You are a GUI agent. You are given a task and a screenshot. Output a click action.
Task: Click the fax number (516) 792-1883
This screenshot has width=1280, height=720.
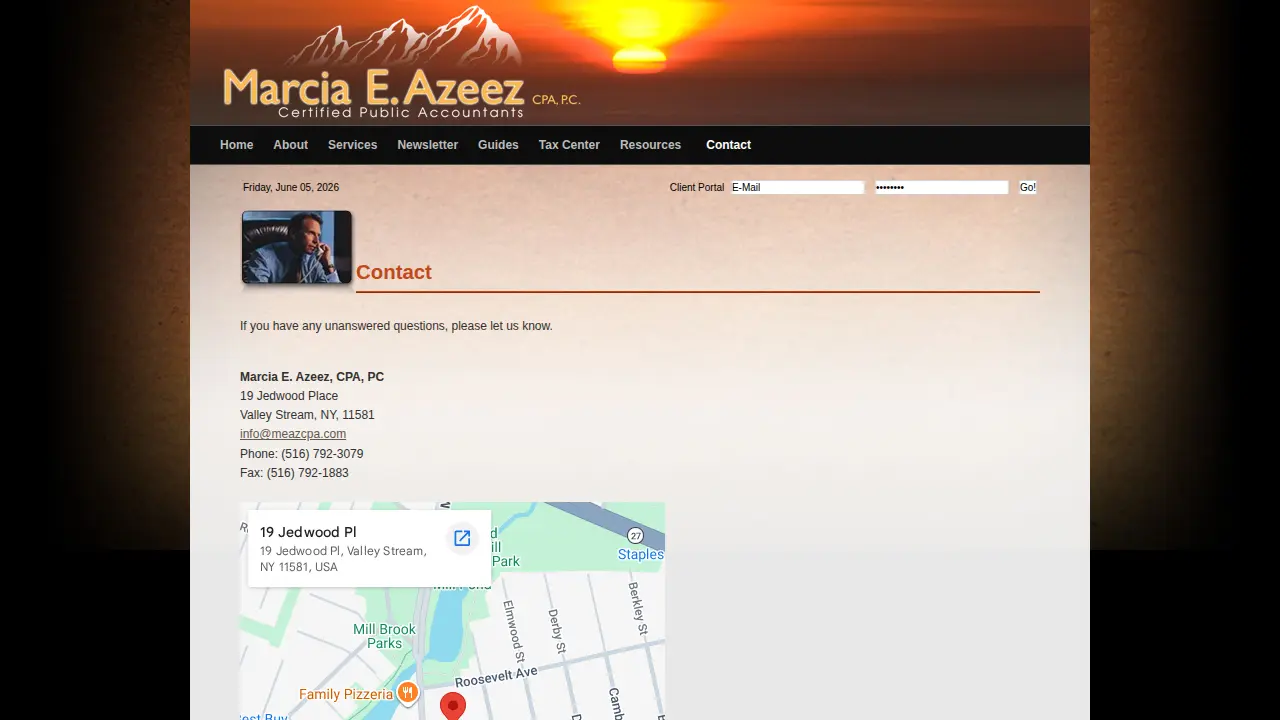pos(308,473)
